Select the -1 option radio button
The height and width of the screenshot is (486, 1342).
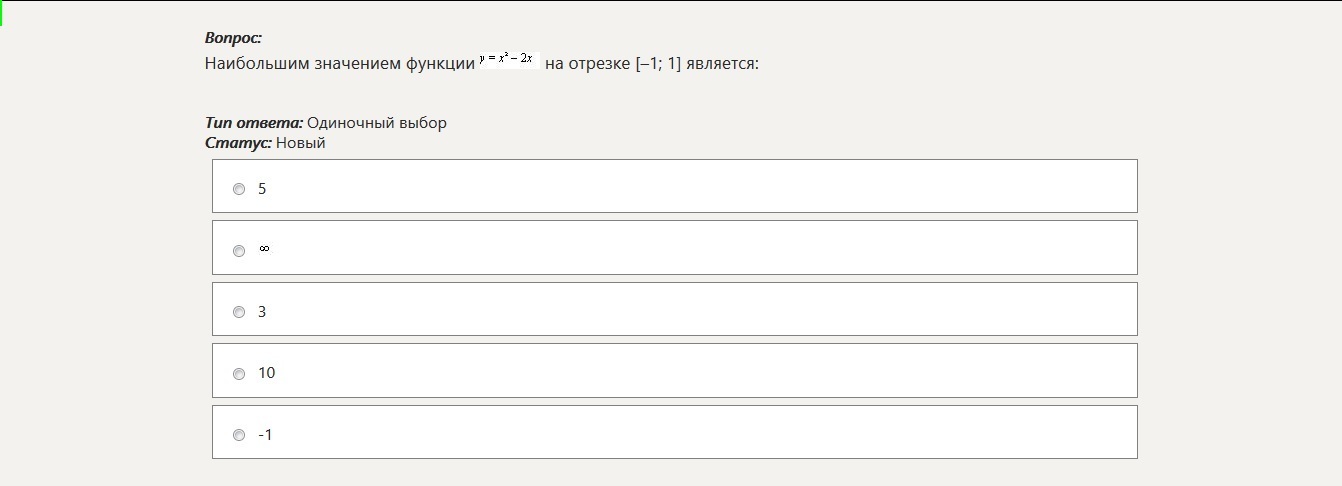(239, 435)
